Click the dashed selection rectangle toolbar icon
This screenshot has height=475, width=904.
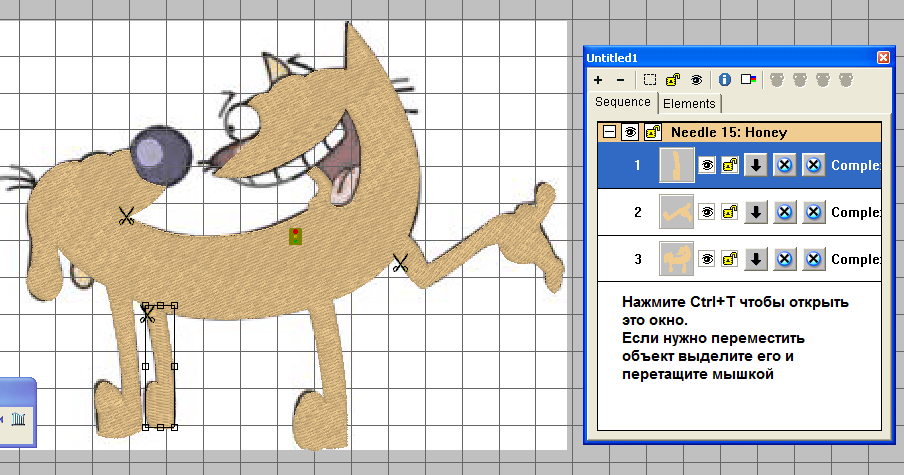(650, 80)
